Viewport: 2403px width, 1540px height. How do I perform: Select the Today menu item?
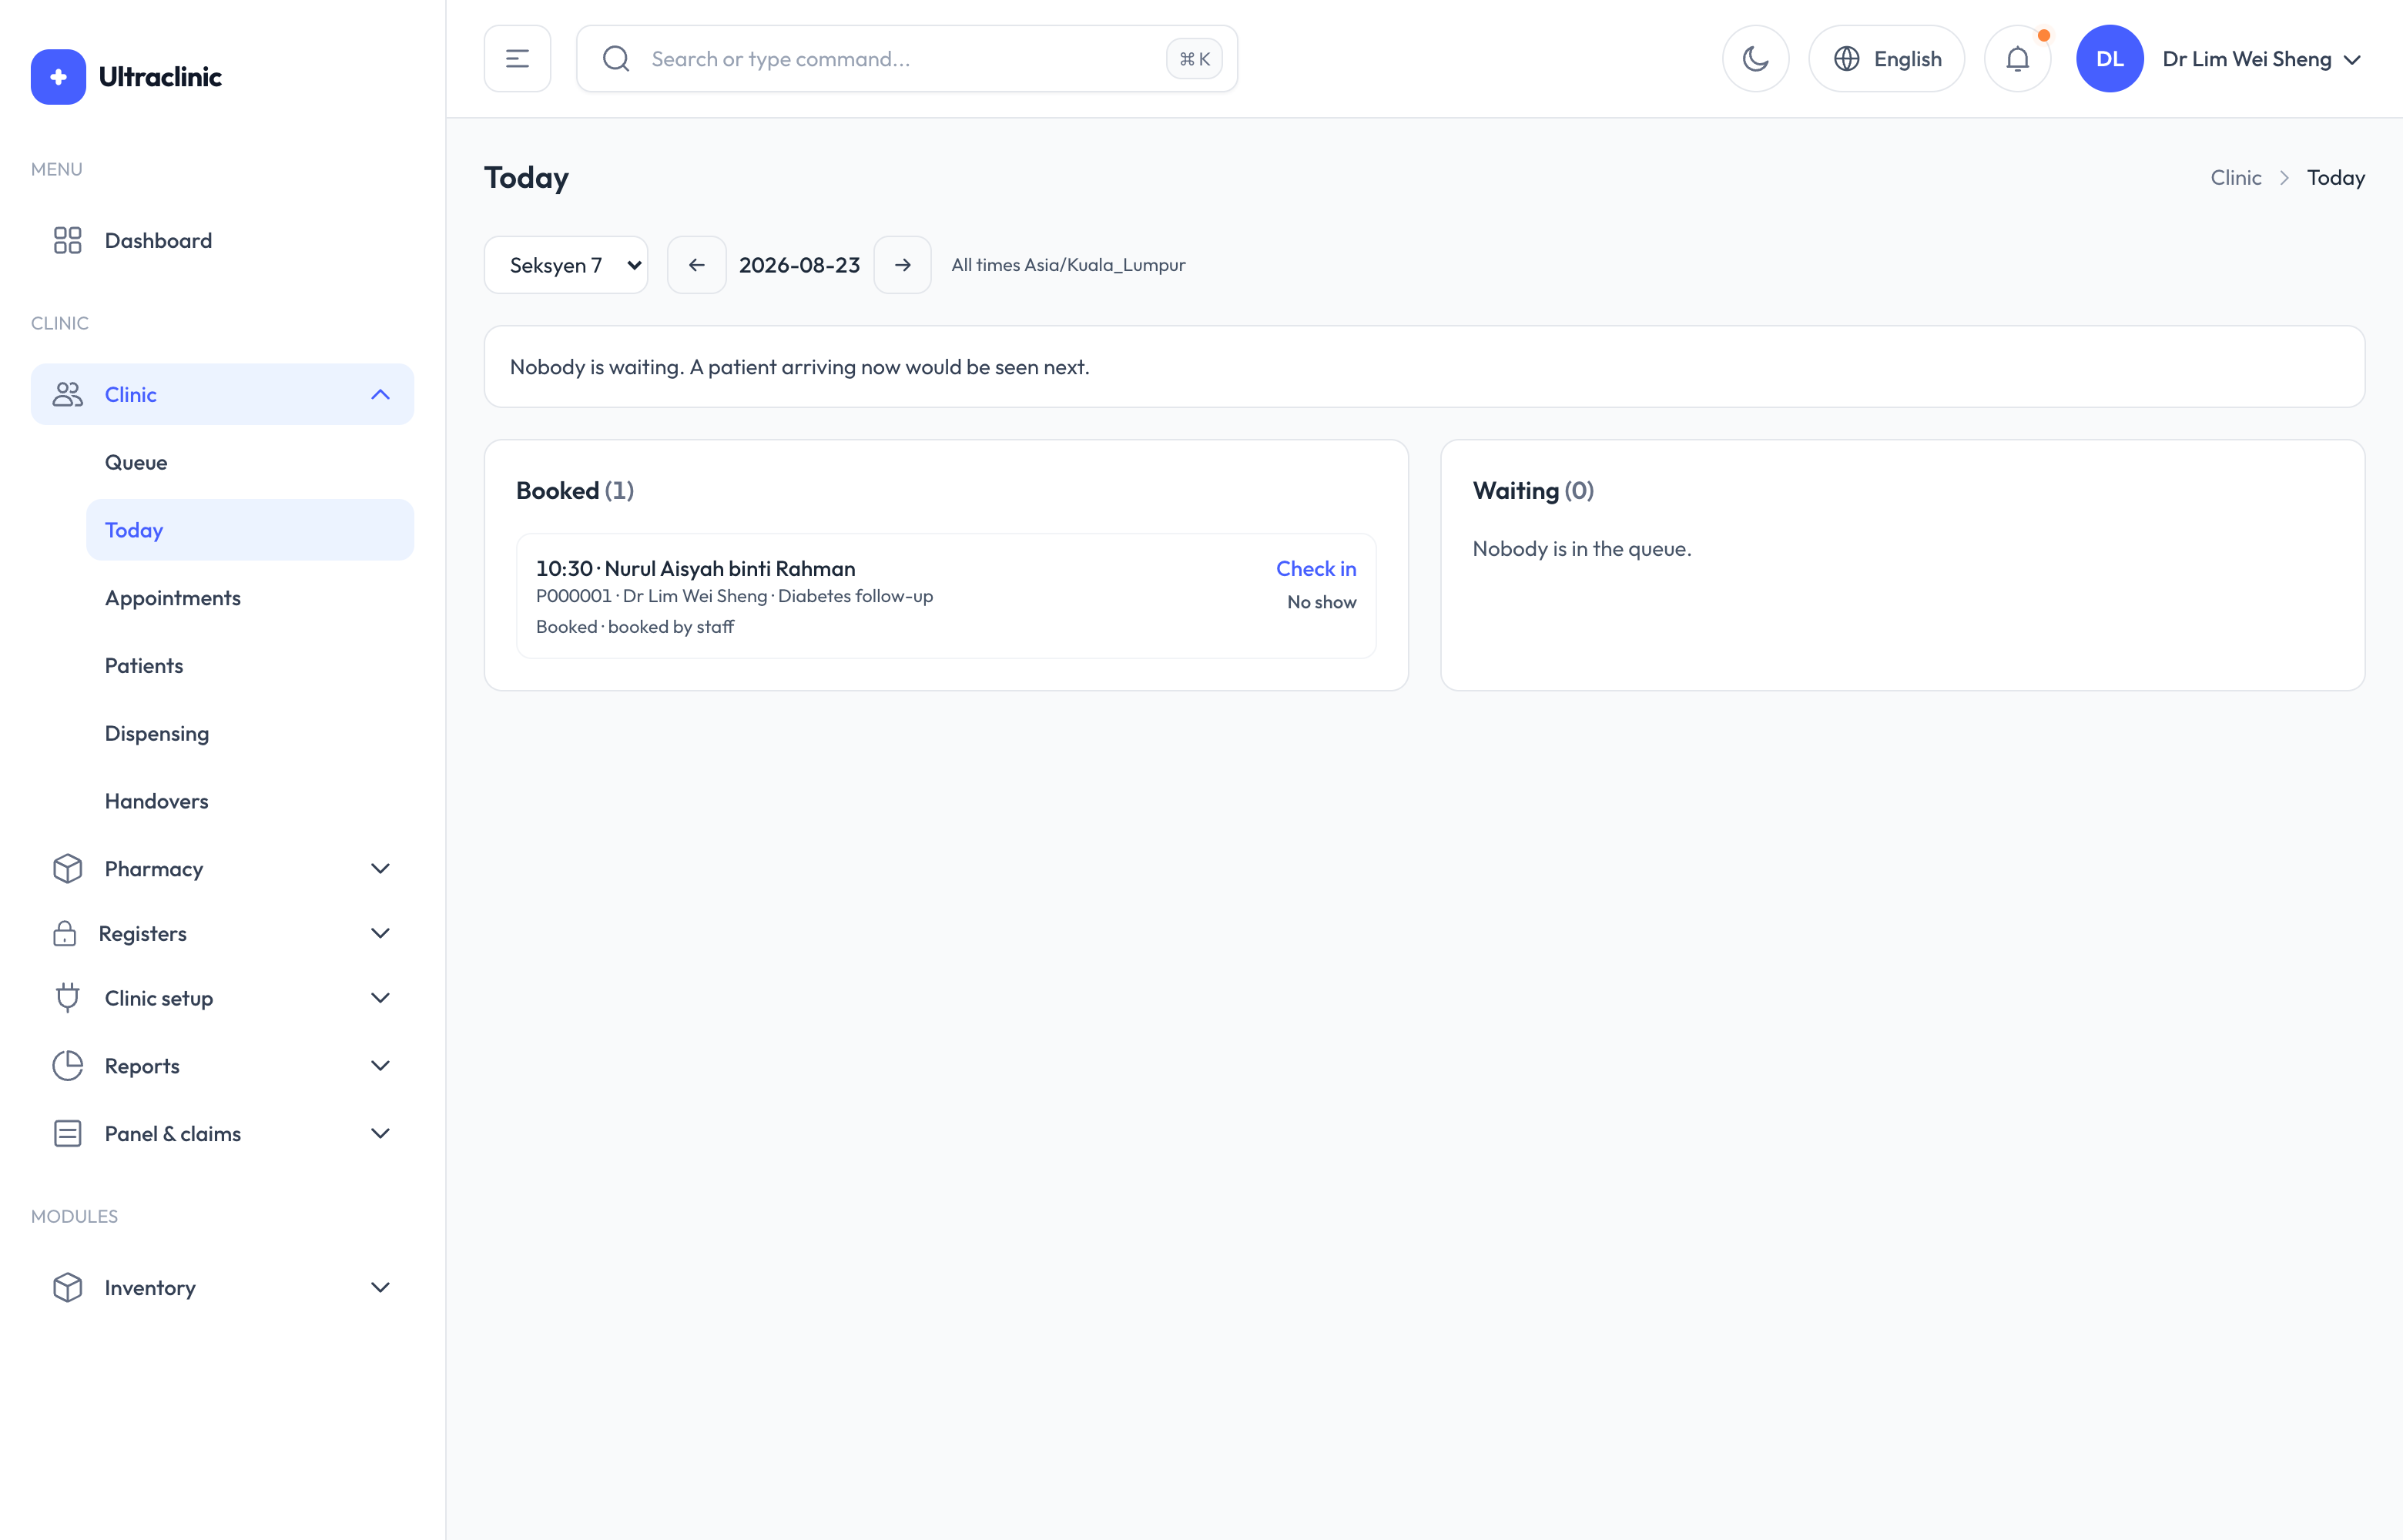pos(250,530)
